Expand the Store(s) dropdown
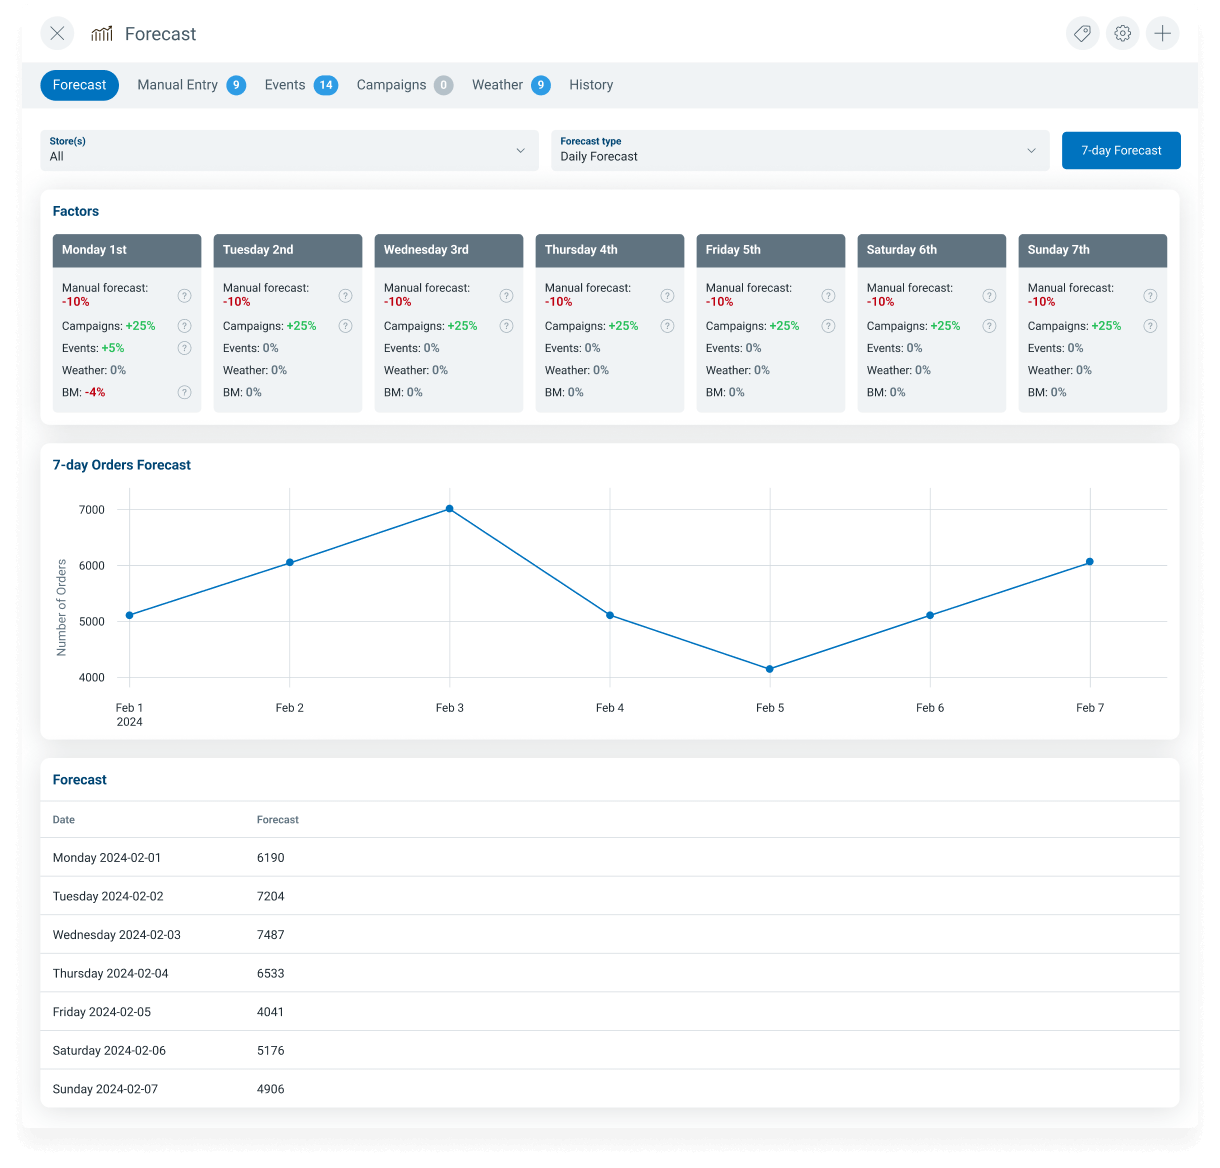1220x1168 pixels. coord(289,150)
